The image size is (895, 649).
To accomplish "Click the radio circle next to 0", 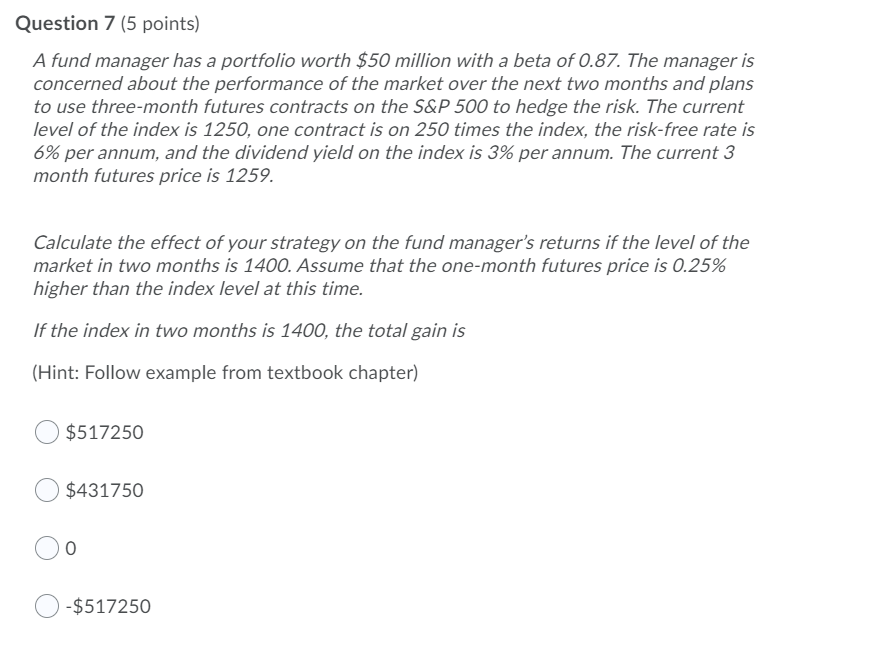I will coord(46,548).
